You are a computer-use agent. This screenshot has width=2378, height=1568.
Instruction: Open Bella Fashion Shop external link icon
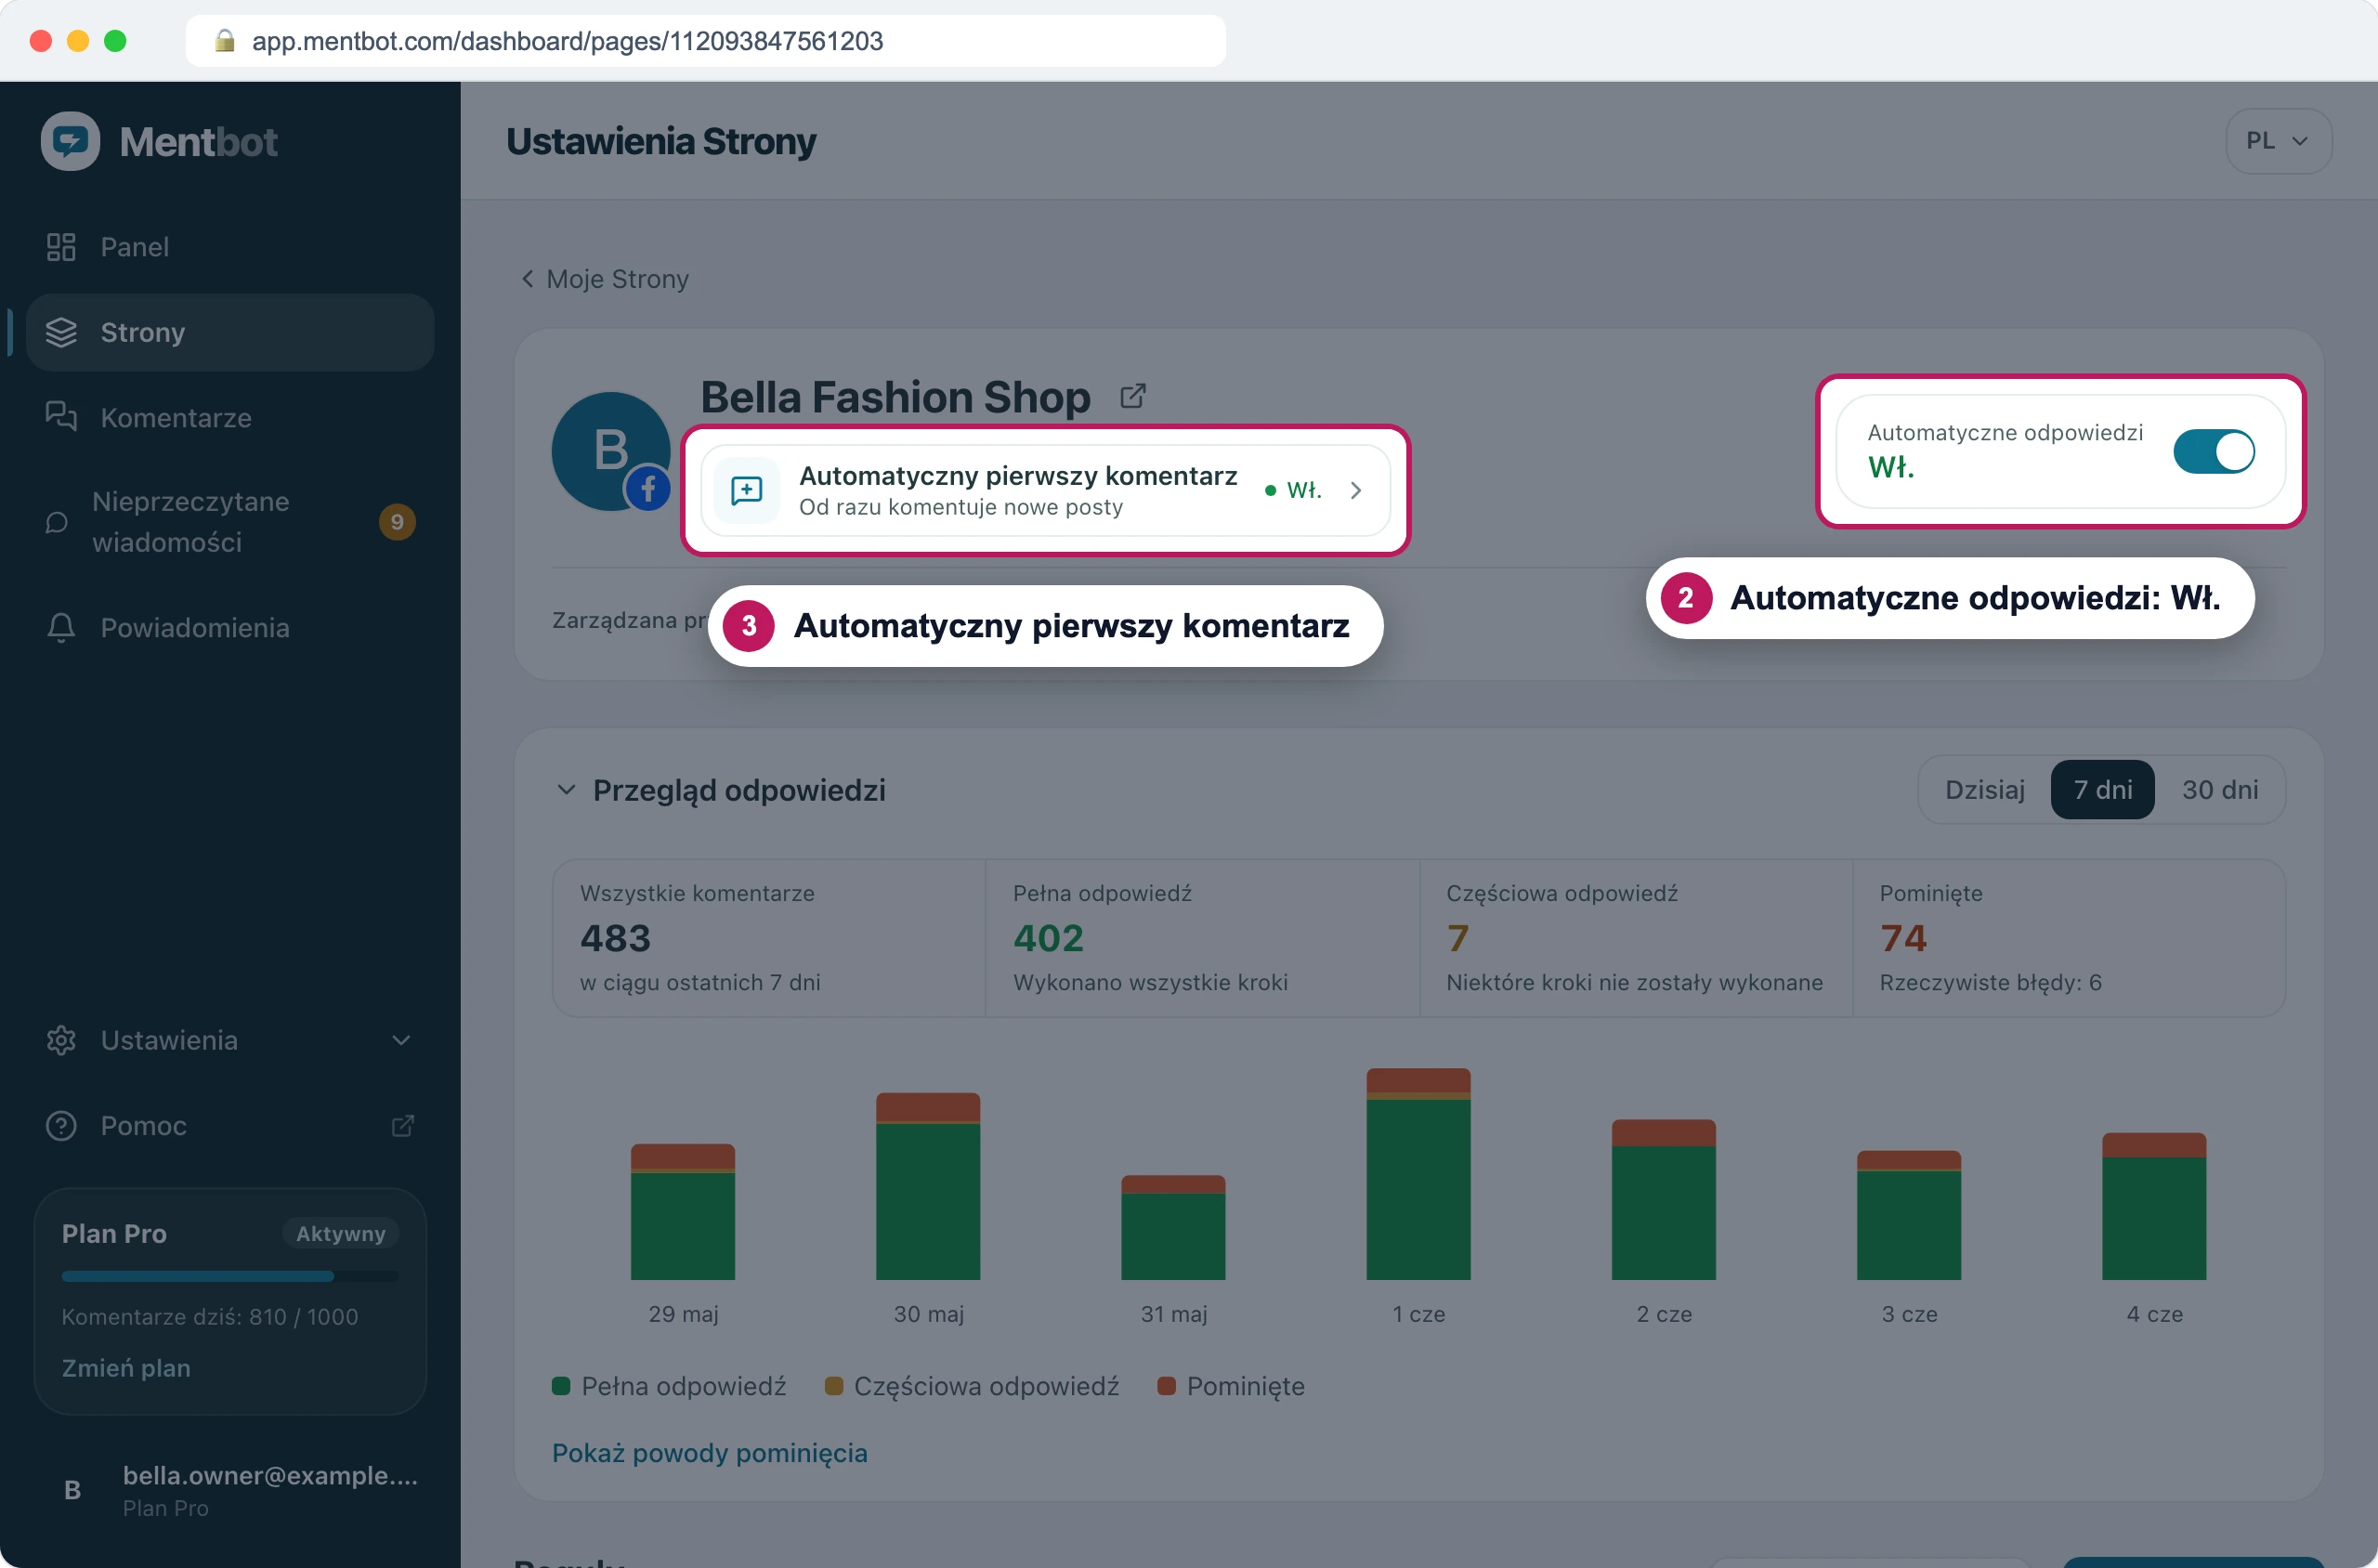click(1133, 396)
